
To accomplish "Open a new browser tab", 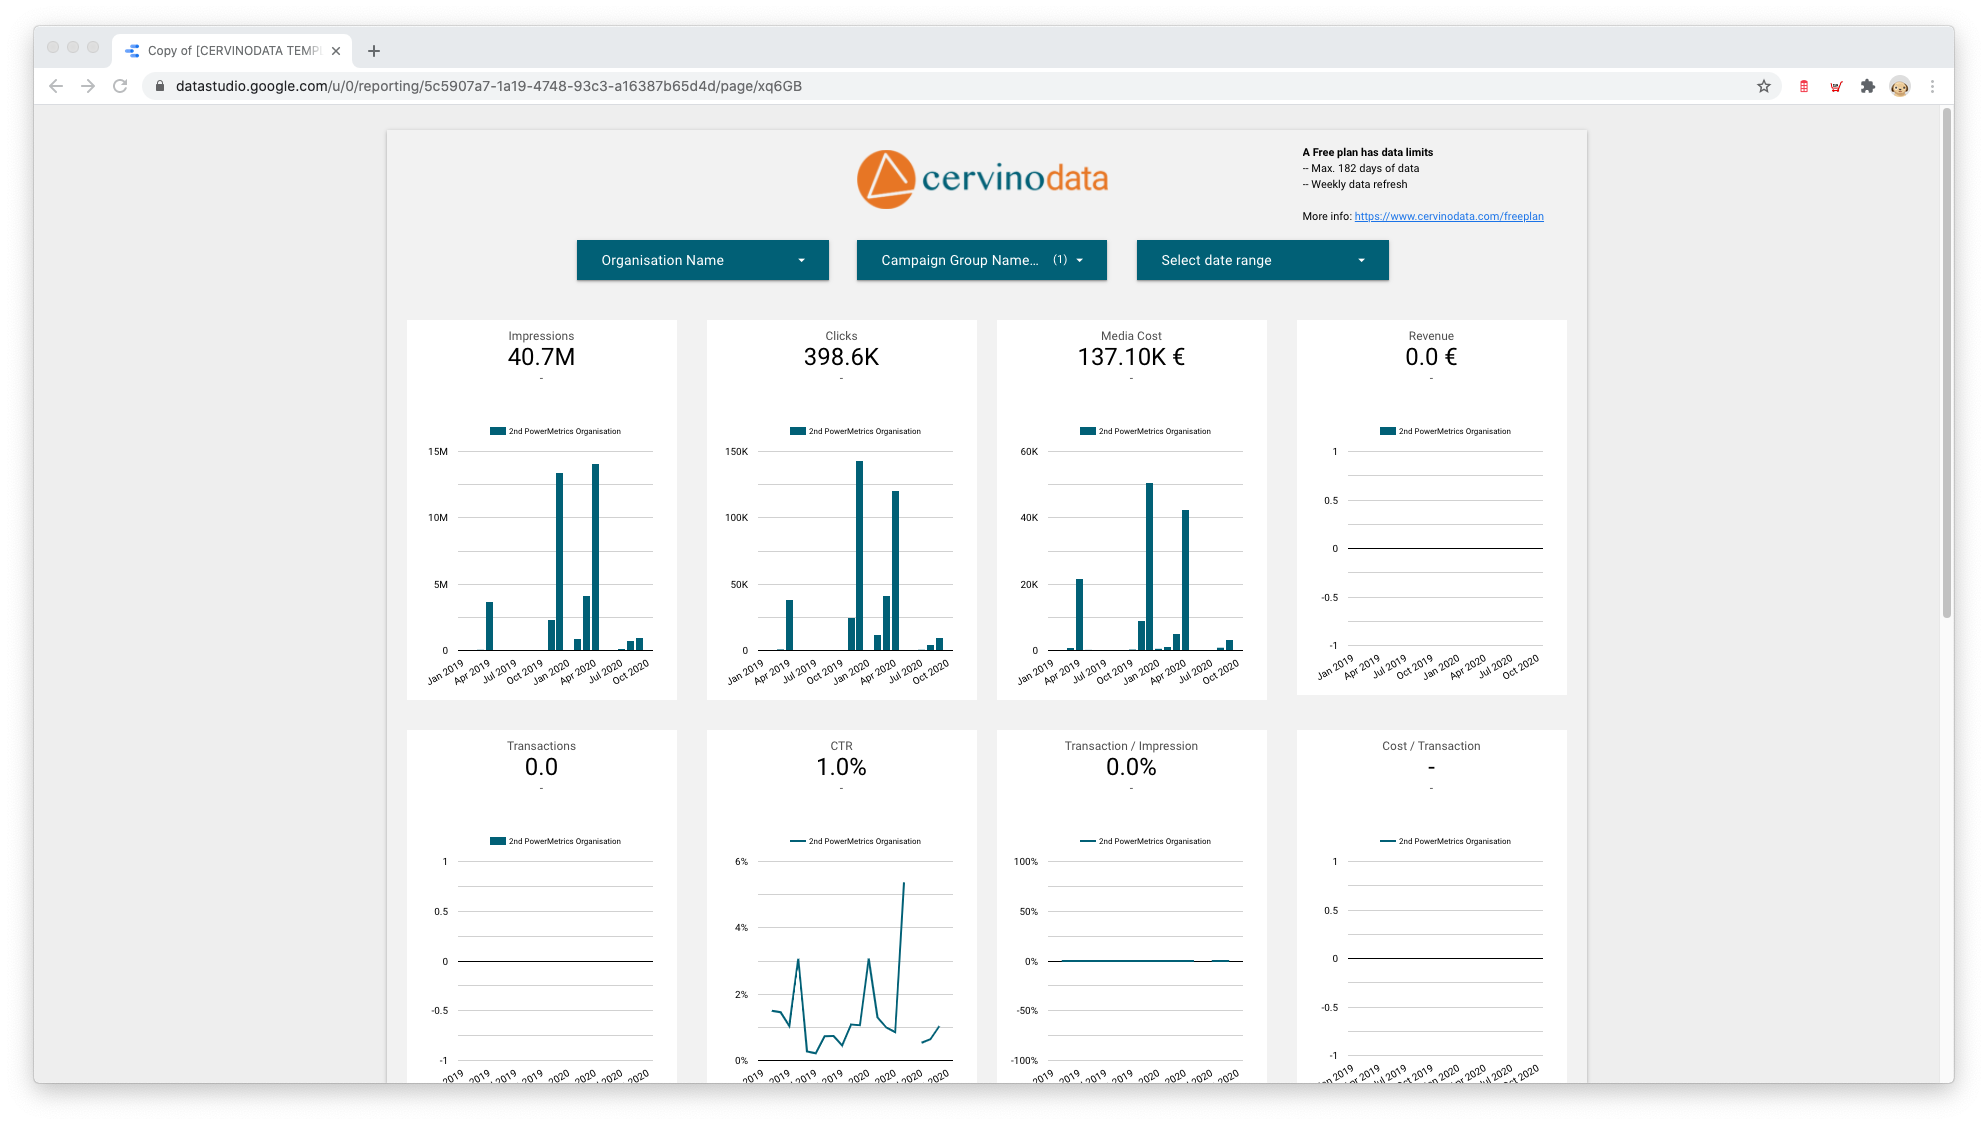I will point(374,50).
